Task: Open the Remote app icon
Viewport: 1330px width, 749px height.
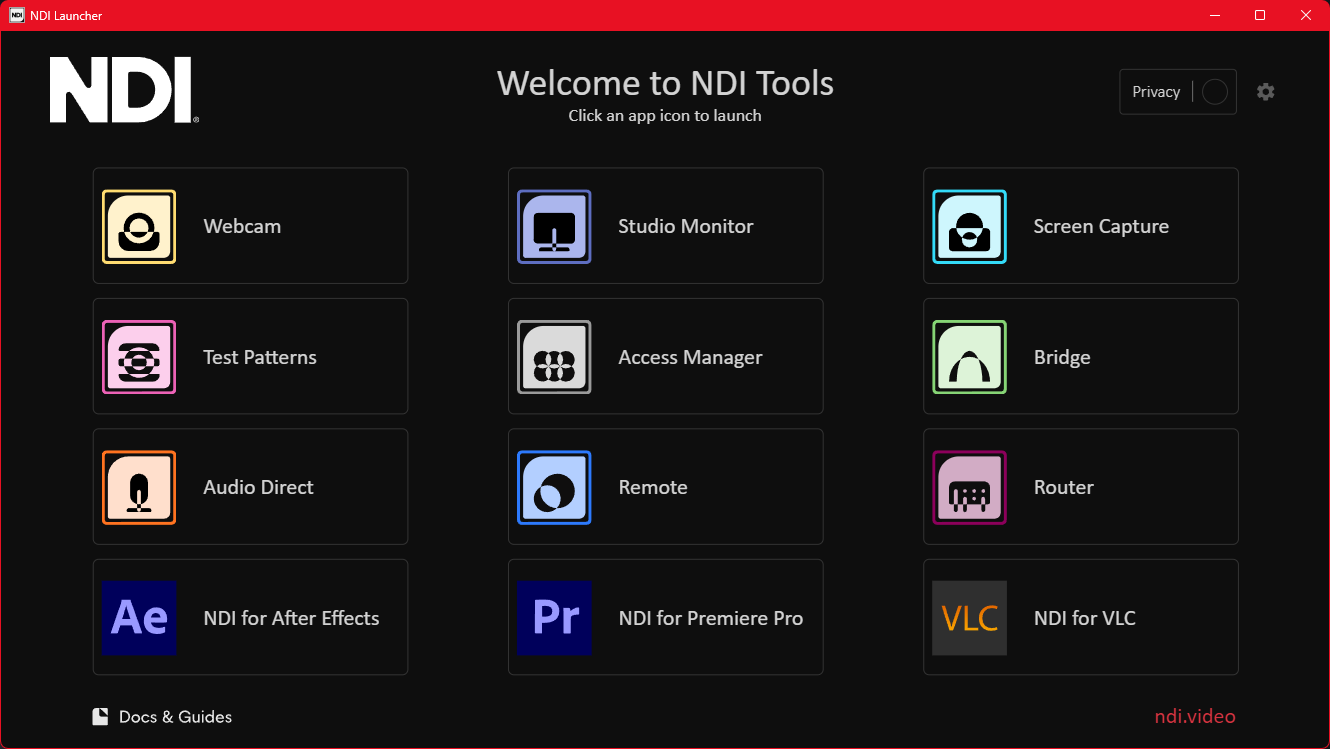Action: (x=554, y=488)
